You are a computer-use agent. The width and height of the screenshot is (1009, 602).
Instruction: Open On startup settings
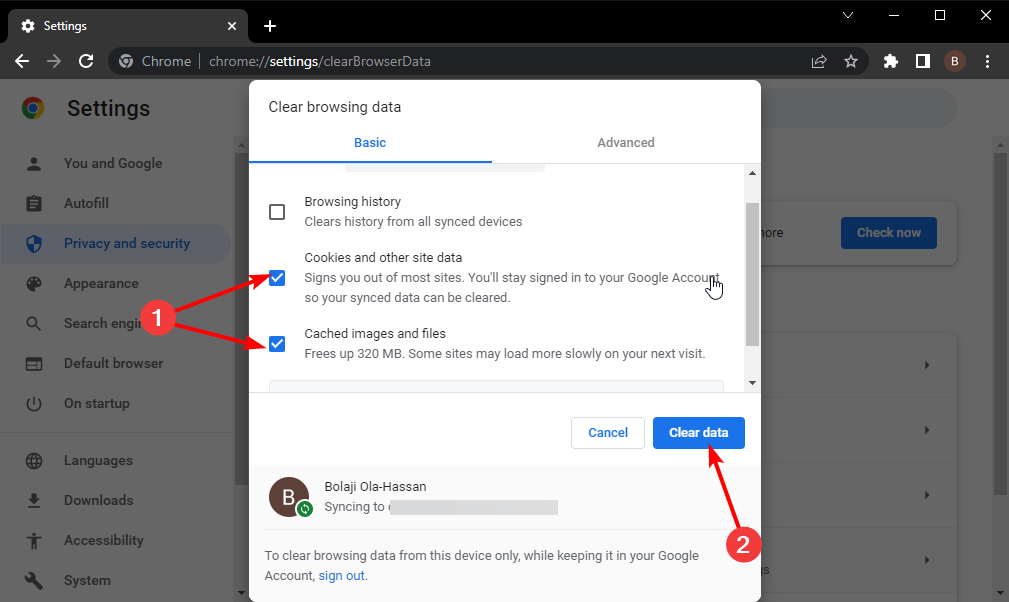[x=97, y=403]
